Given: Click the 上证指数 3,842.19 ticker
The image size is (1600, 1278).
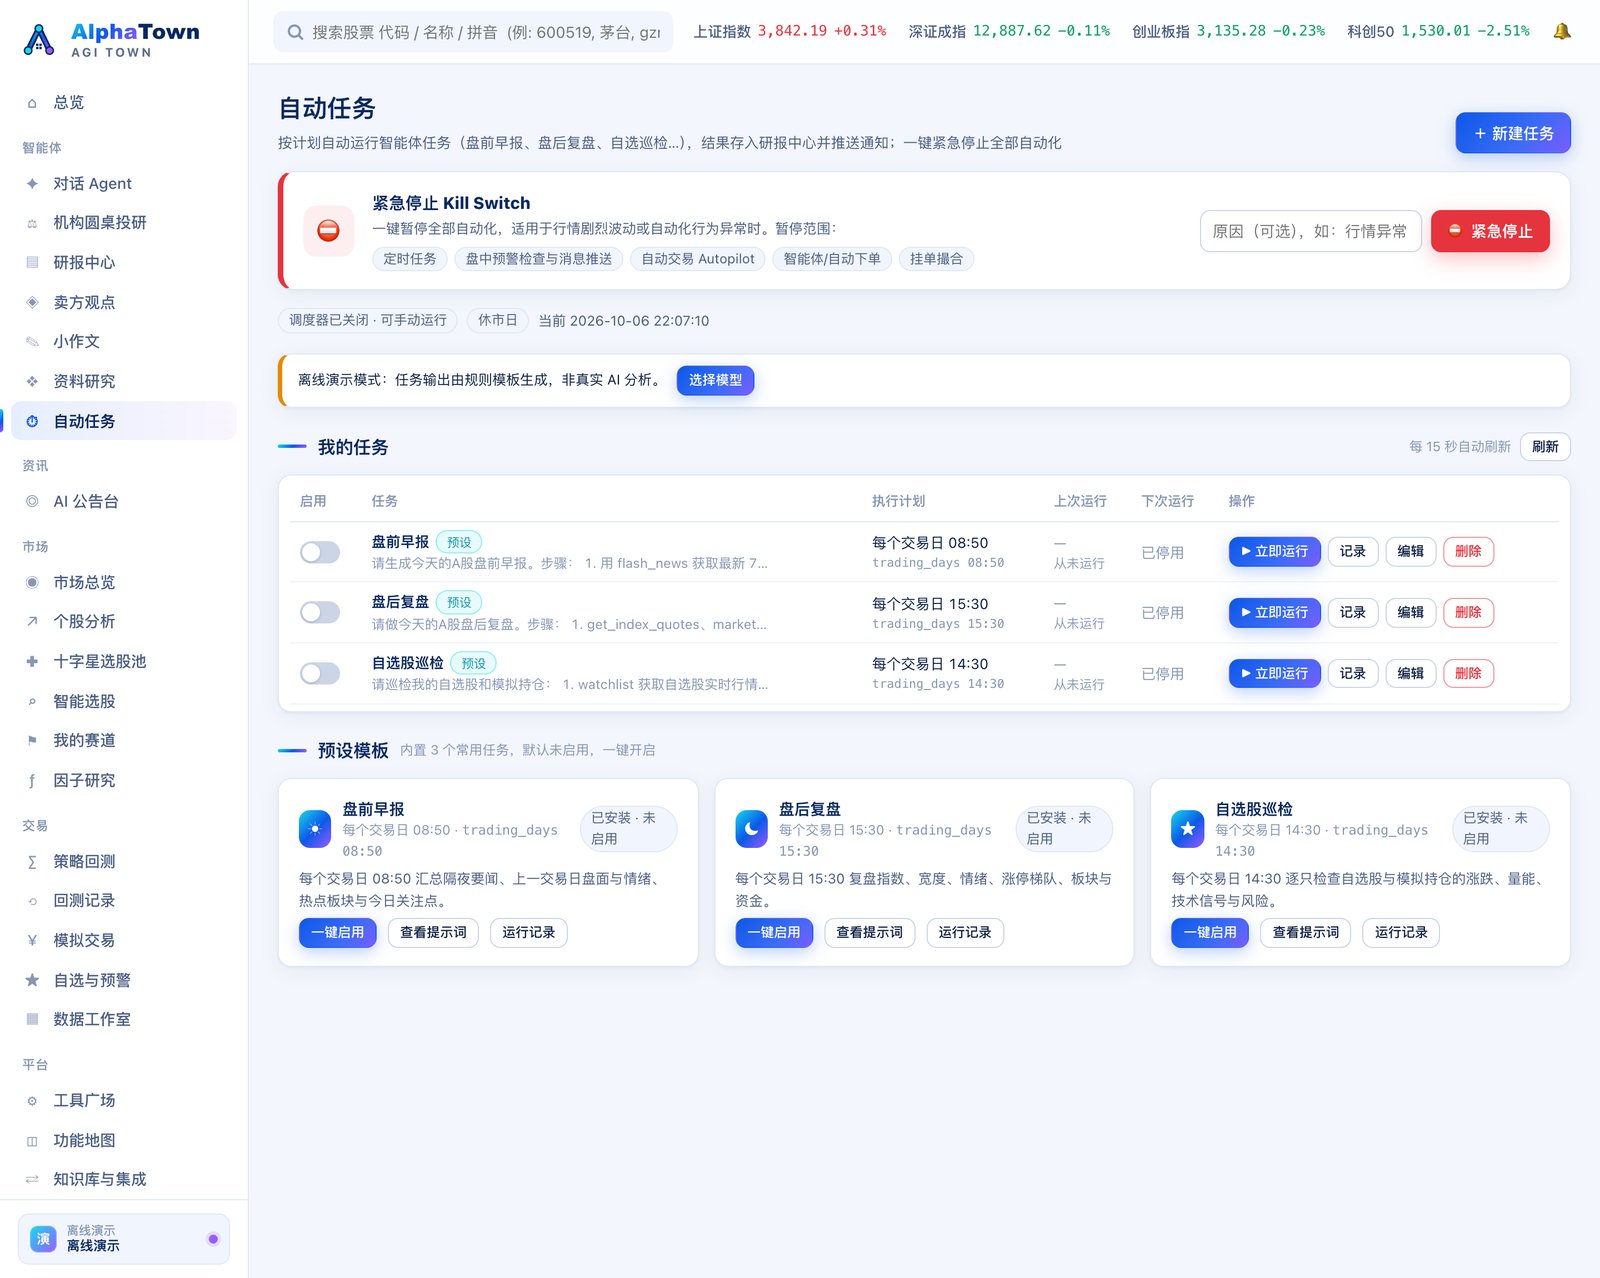Looking at the screenshot, I should [790, 31].
